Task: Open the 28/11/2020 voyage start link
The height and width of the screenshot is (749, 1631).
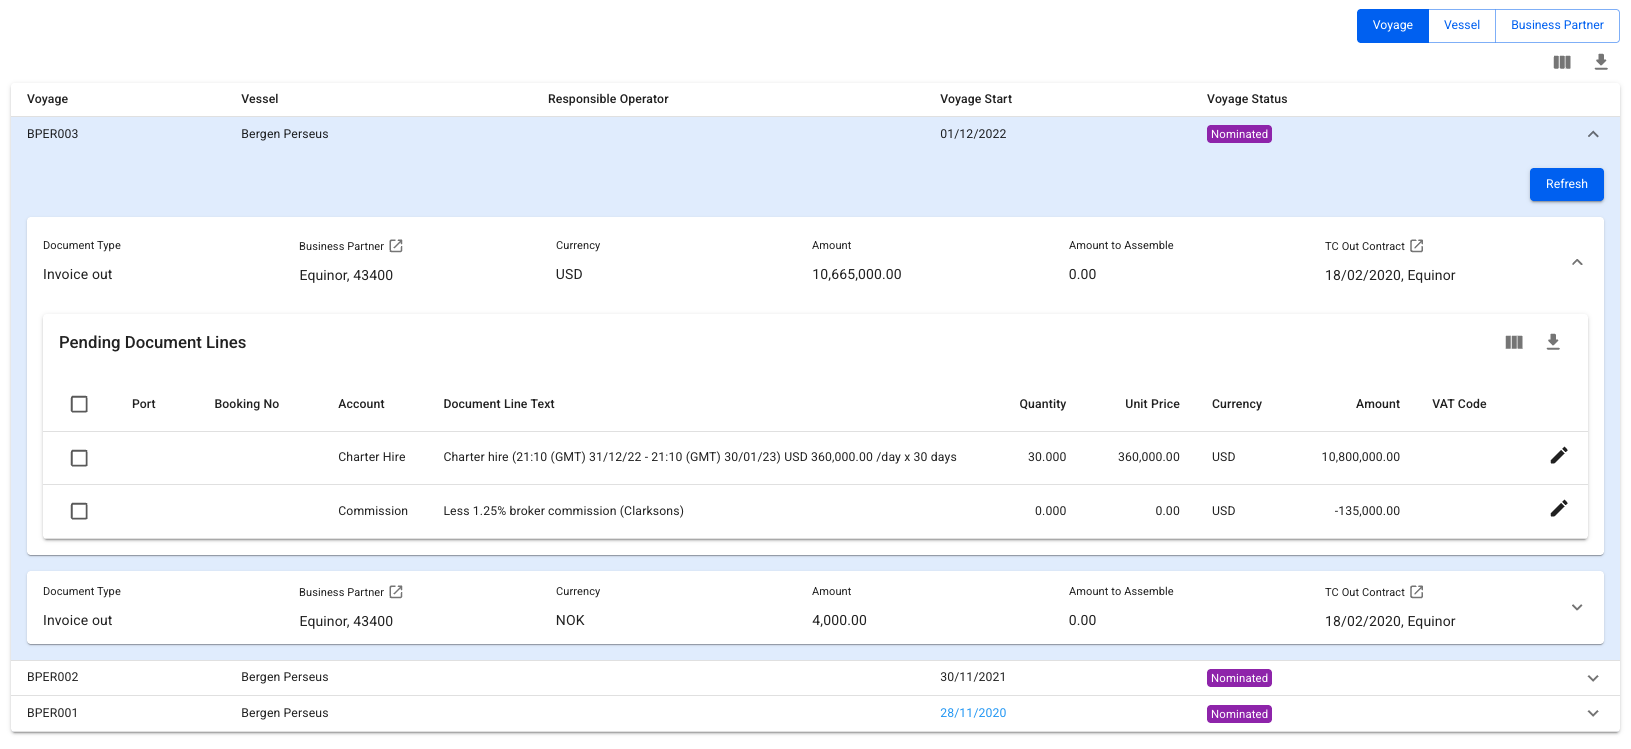Action: pyautogui.click(x=972, y=713)
